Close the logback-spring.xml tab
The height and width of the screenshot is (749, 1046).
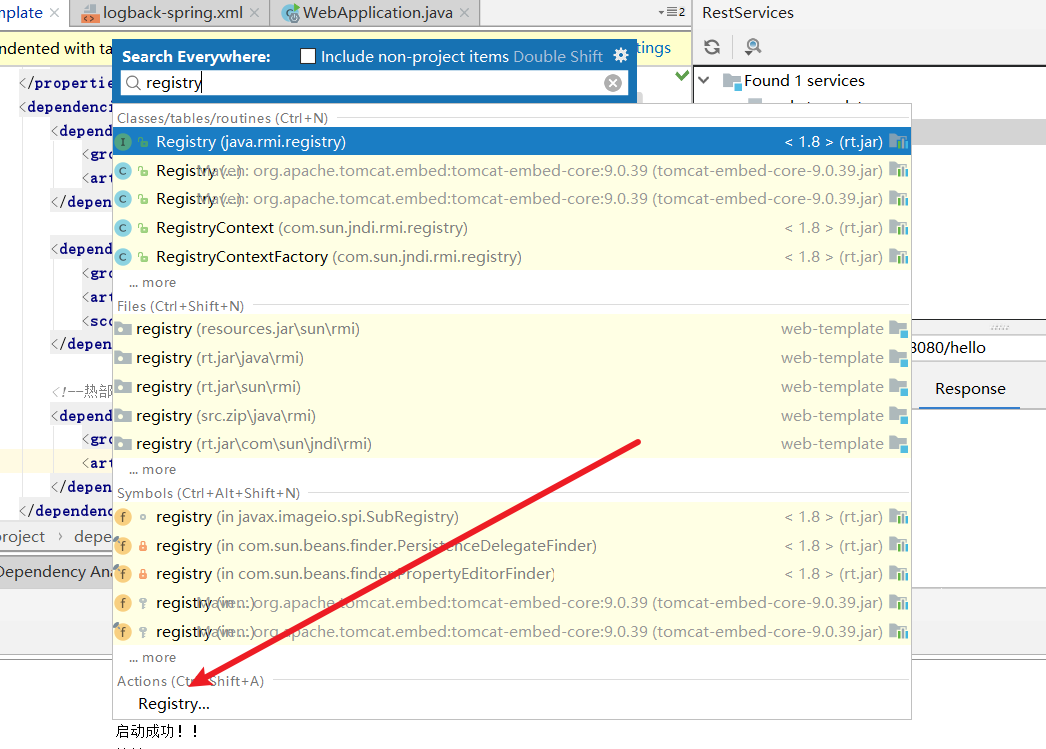(x=254, y=13)
